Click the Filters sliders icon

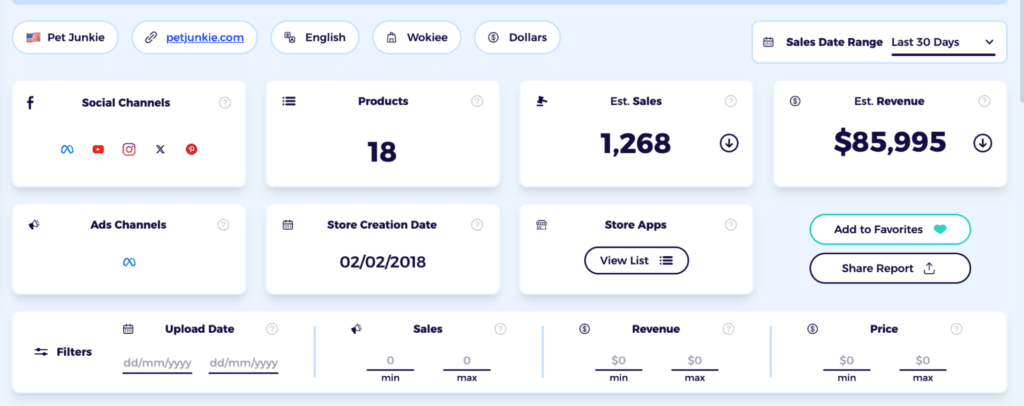(x=41, y=352)
